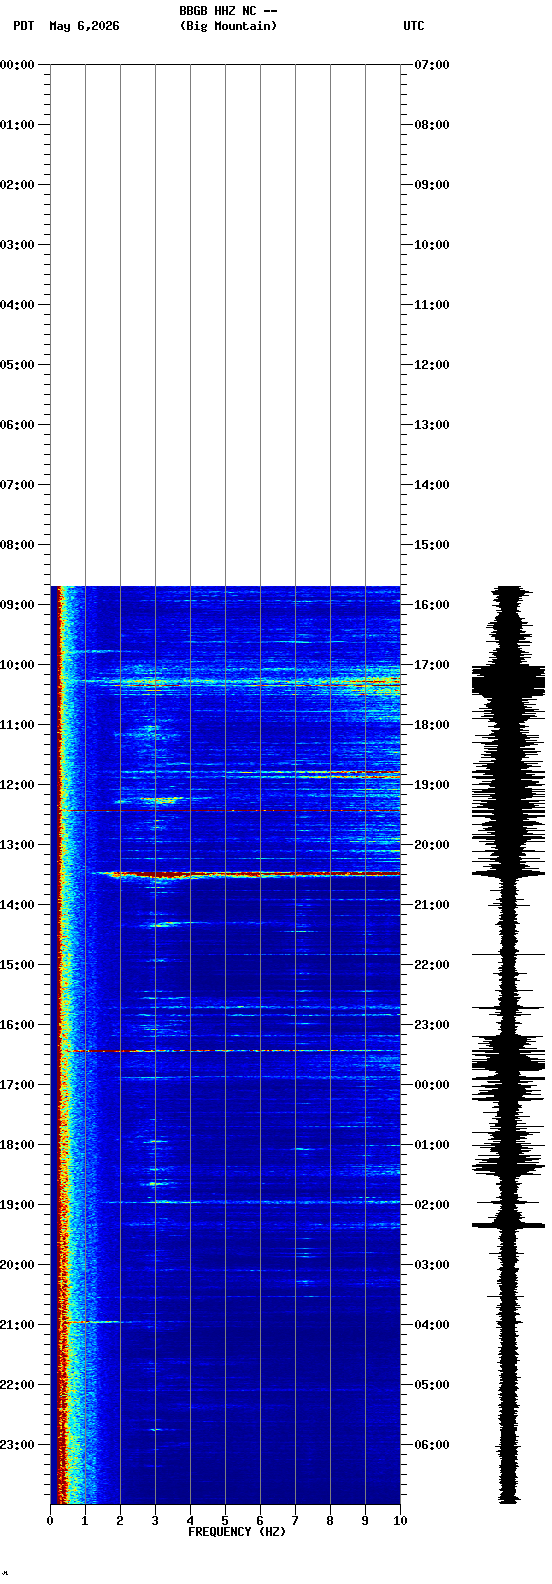The width and height of the screenshot is (552, 1584).
Task: Select the PDT-axis "20:00" time label
Action: [x=18, y=1265]
